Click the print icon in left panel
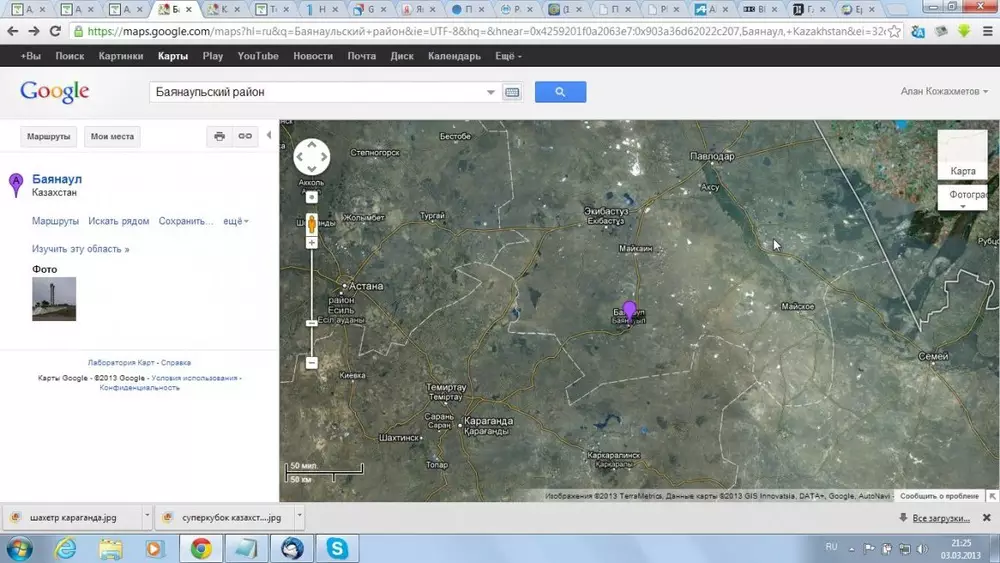 [x=220, y=136]
